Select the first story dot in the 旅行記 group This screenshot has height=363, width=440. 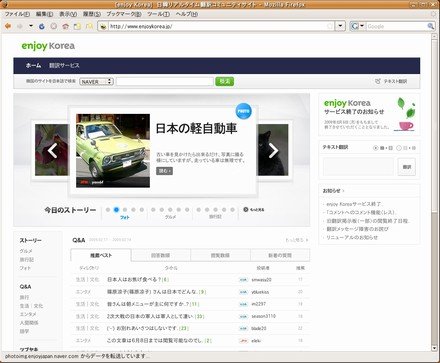click(x=198, y=210)
